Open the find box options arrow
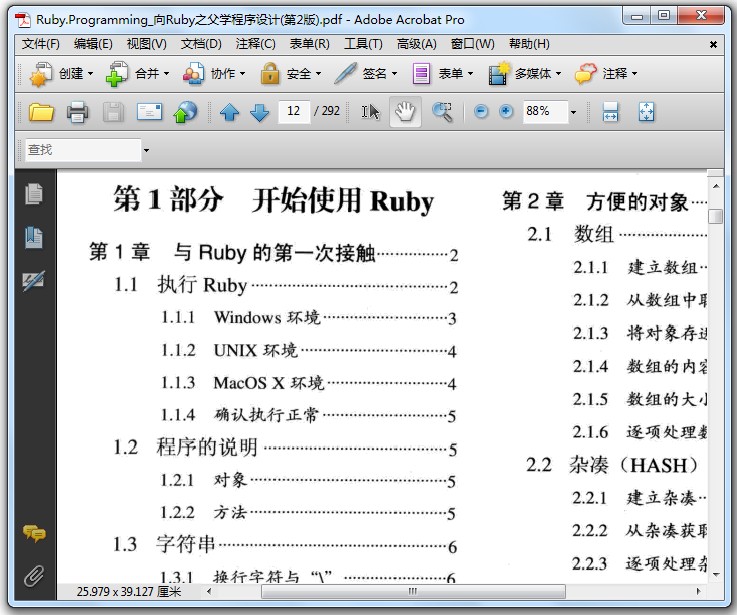 click(146, 150)
